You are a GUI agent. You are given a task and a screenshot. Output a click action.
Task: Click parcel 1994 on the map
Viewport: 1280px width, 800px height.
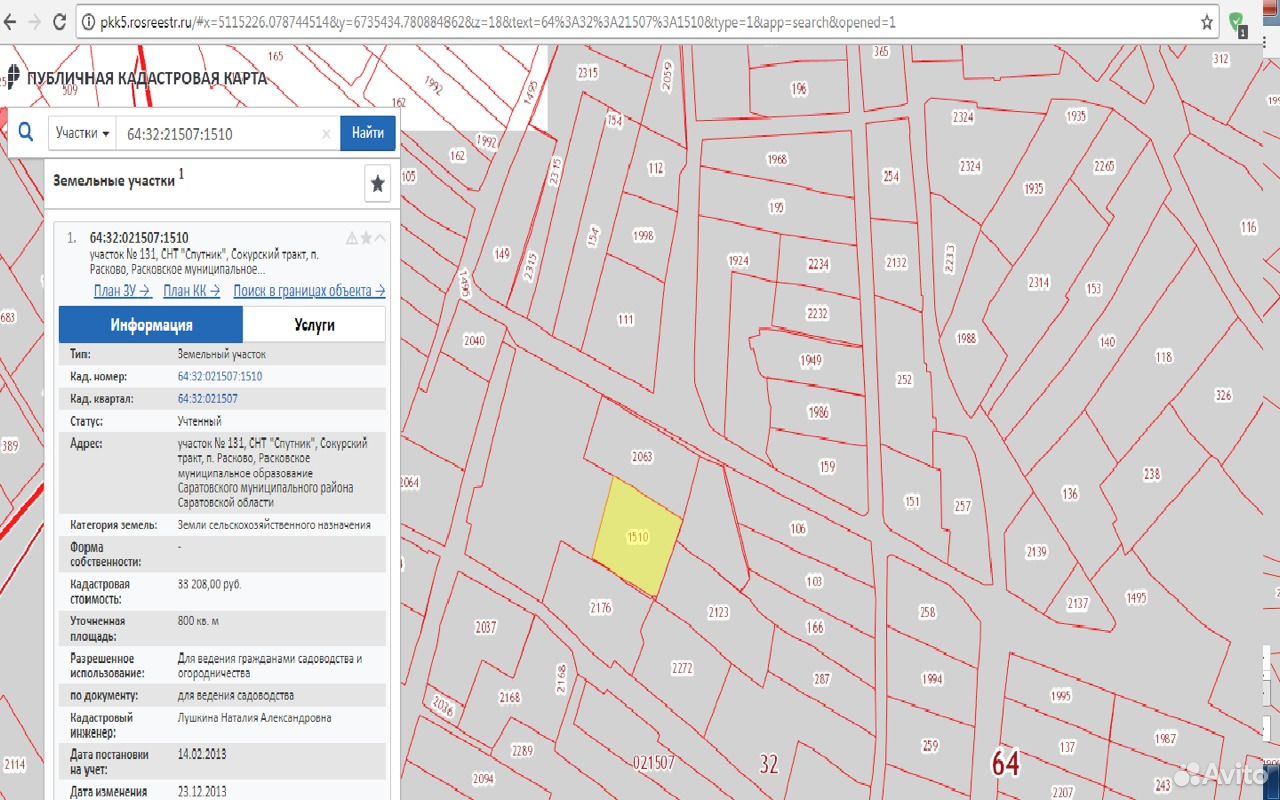coord(932,679)
